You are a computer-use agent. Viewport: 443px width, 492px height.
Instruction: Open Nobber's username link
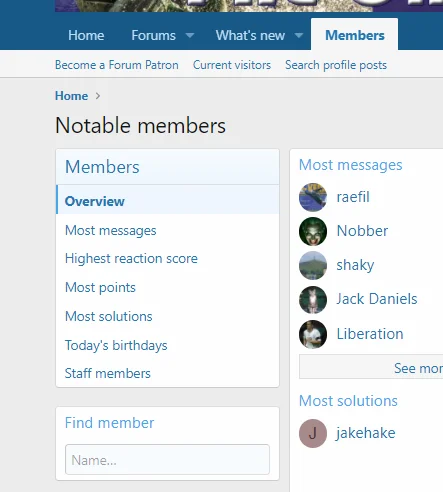tap(362, 231)
